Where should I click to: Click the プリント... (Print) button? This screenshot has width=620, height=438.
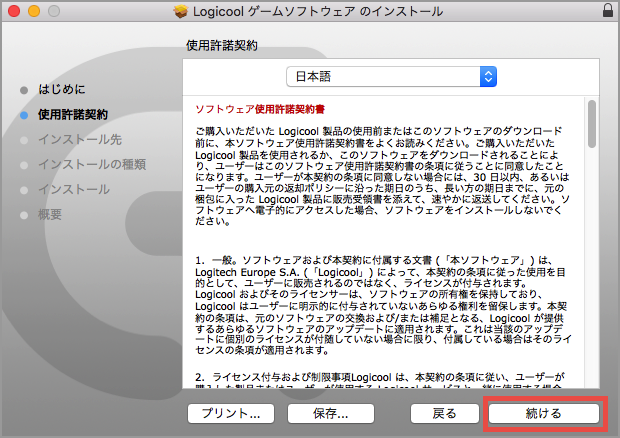231,413
